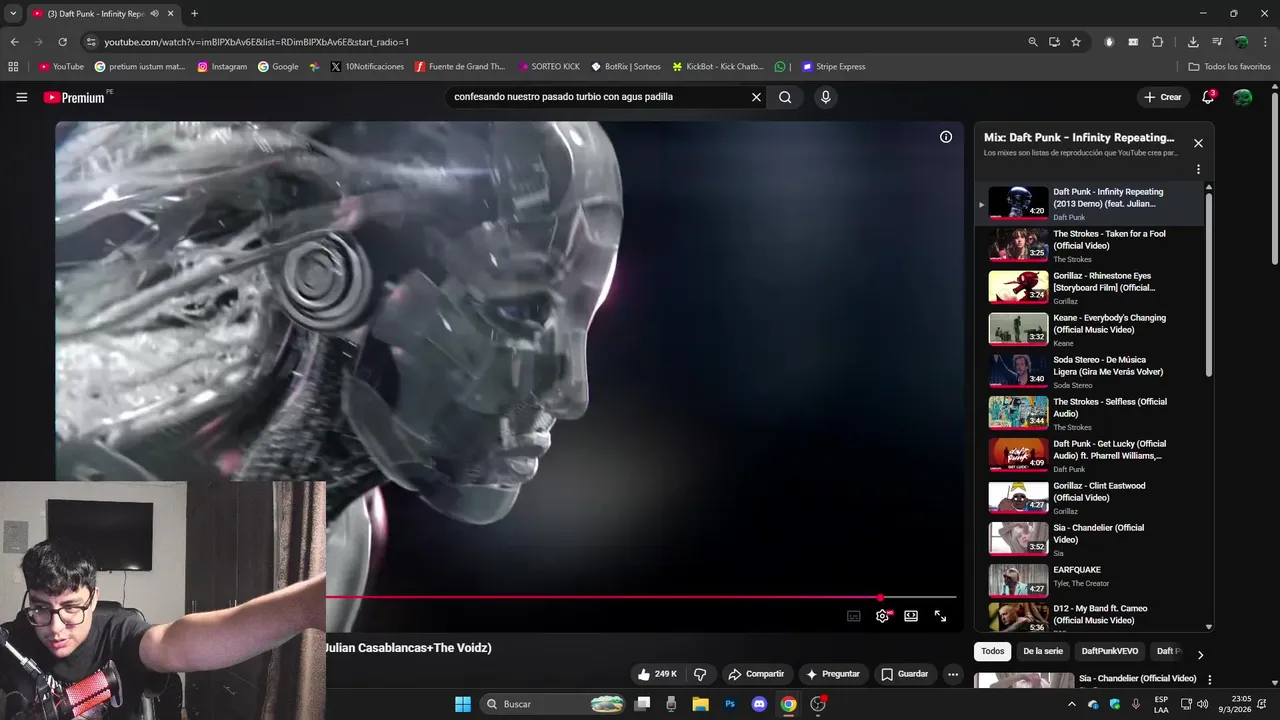Open Discord from the Windows taskbar

pos(759,704)
